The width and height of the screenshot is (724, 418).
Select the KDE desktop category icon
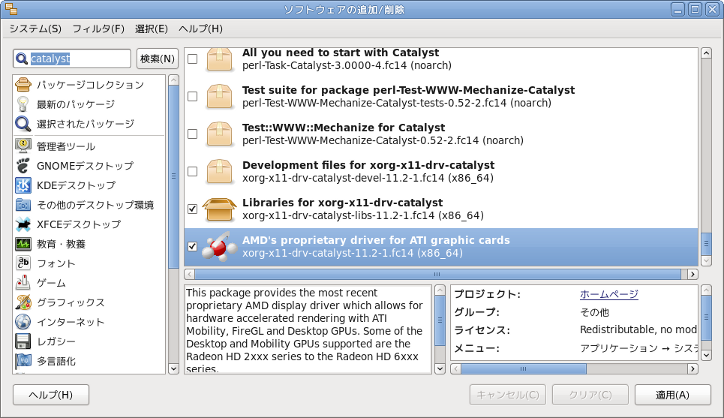coord(24,185)
